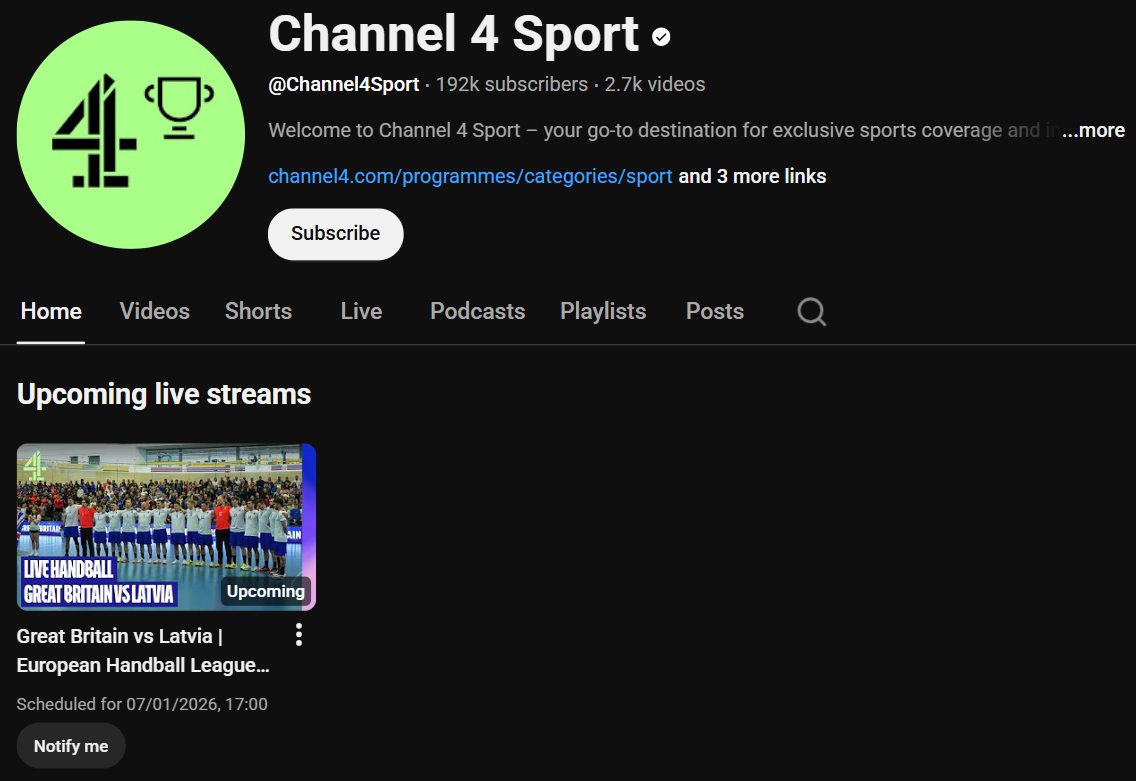
Task: Go to the Live tab
Action: click(361, 312)
